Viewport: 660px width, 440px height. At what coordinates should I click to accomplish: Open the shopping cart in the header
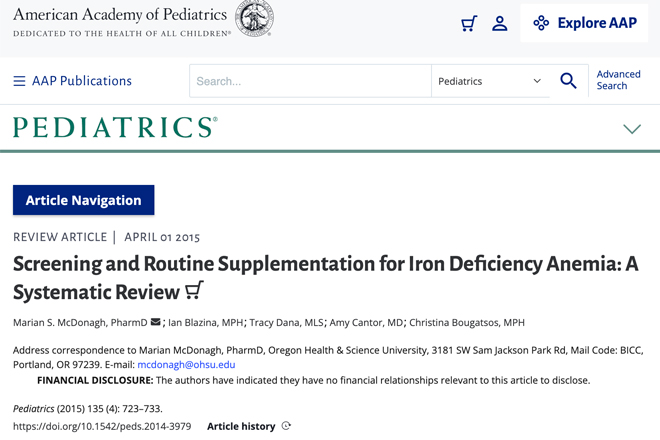coord(469,24)
